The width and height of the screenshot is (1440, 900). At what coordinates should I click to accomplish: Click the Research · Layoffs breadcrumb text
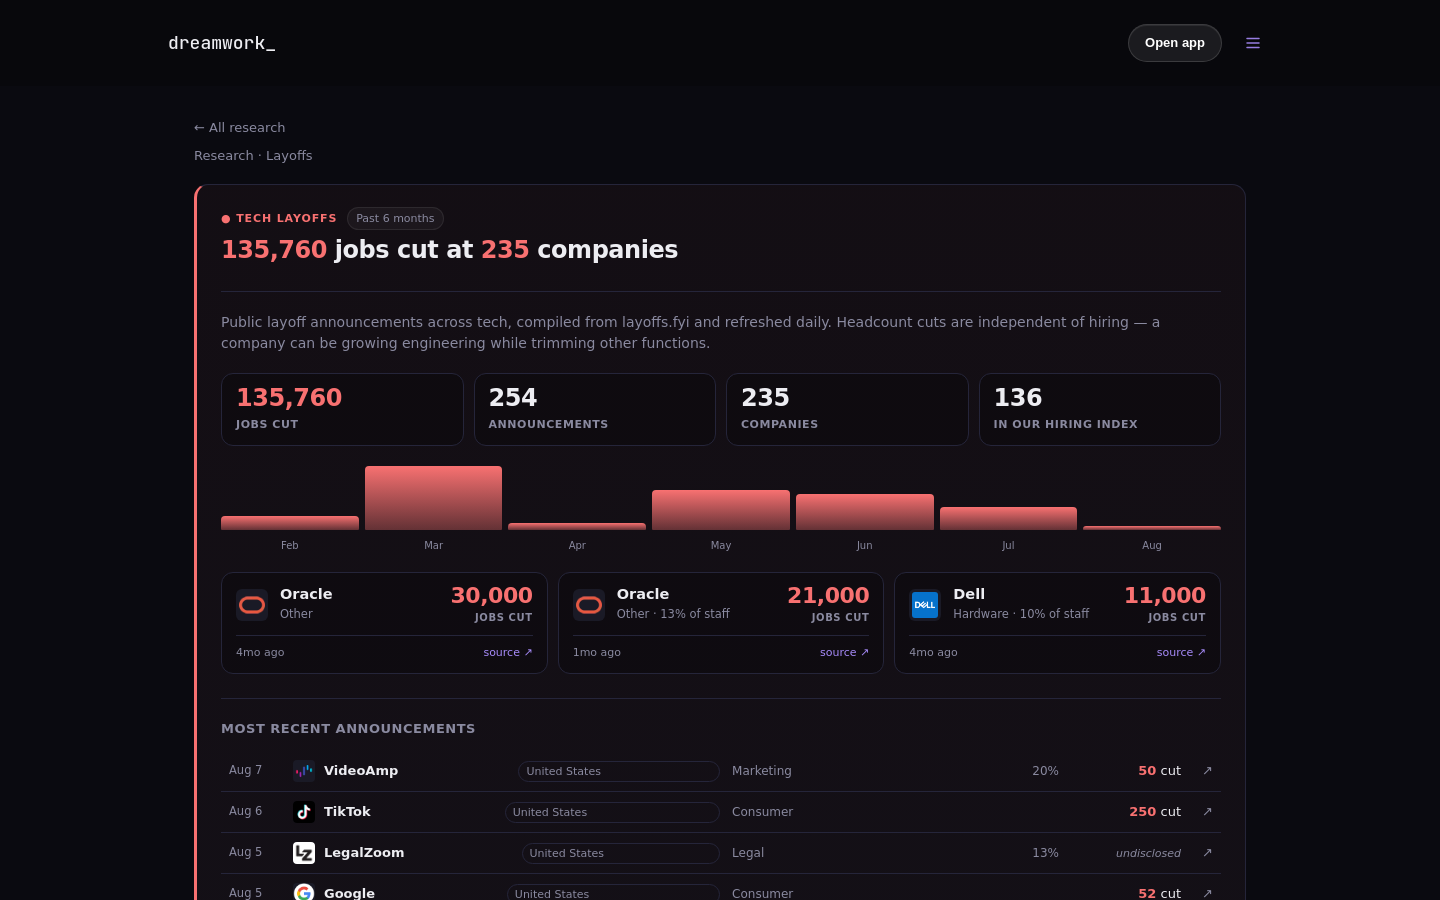pos(253,156)
